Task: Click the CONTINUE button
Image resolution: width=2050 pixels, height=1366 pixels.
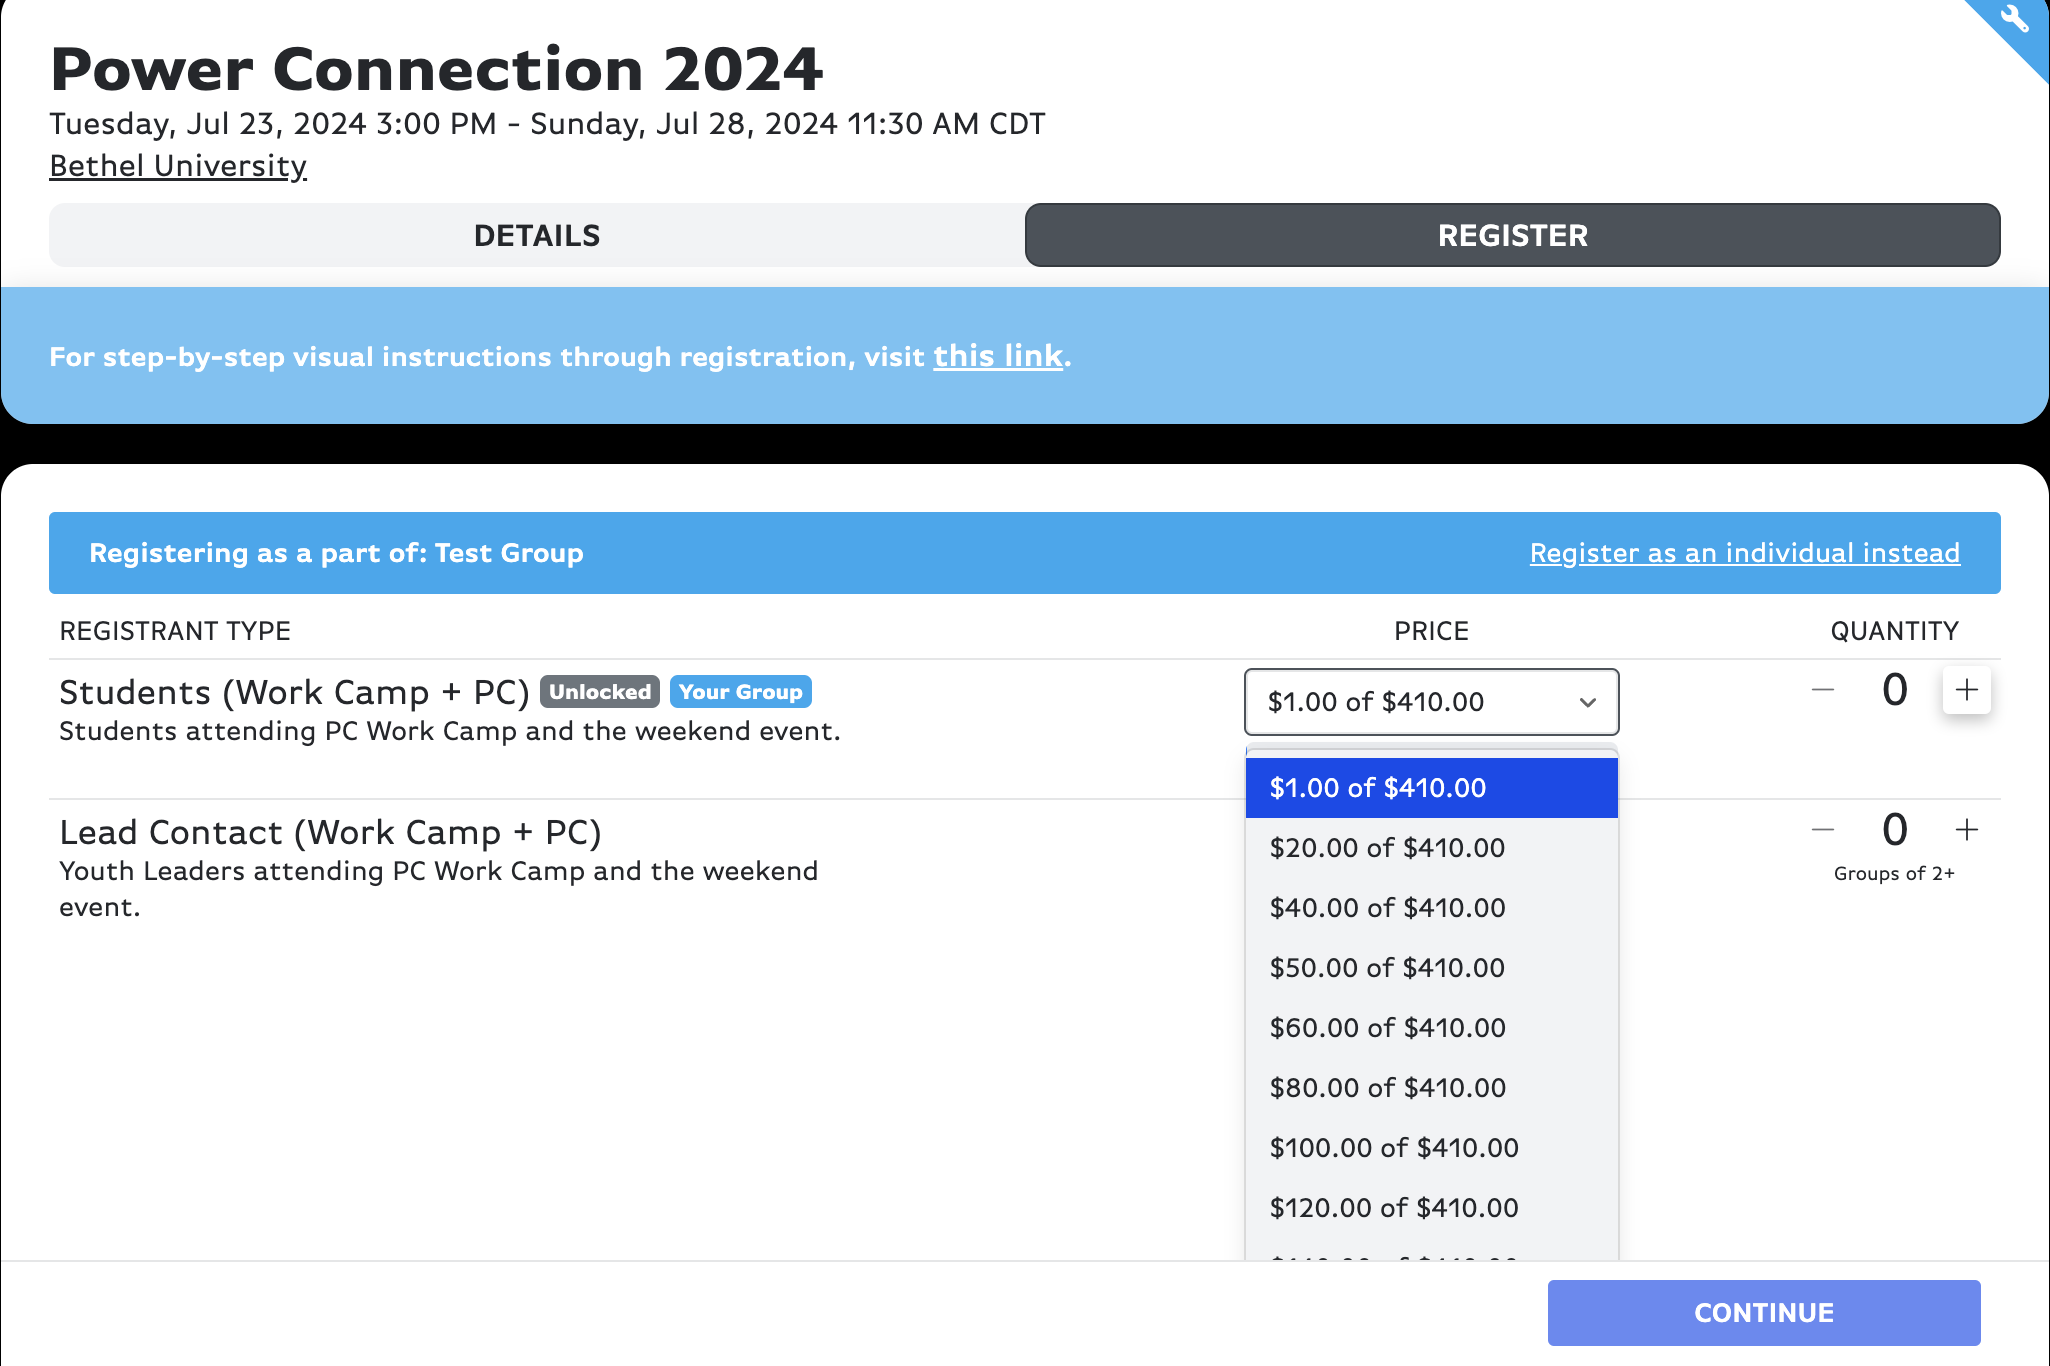Action: point(1764,1313)
